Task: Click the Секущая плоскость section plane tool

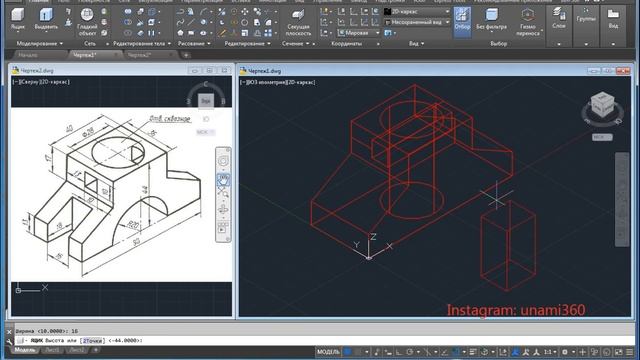Action: pos(298,22)
